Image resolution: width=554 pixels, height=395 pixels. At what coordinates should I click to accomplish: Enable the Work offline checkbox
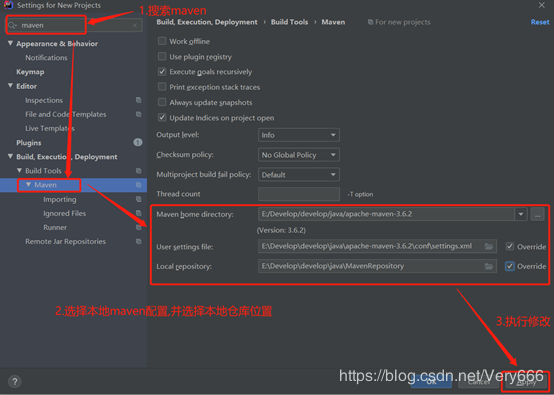pyautogui.click(x=162, y=41)
